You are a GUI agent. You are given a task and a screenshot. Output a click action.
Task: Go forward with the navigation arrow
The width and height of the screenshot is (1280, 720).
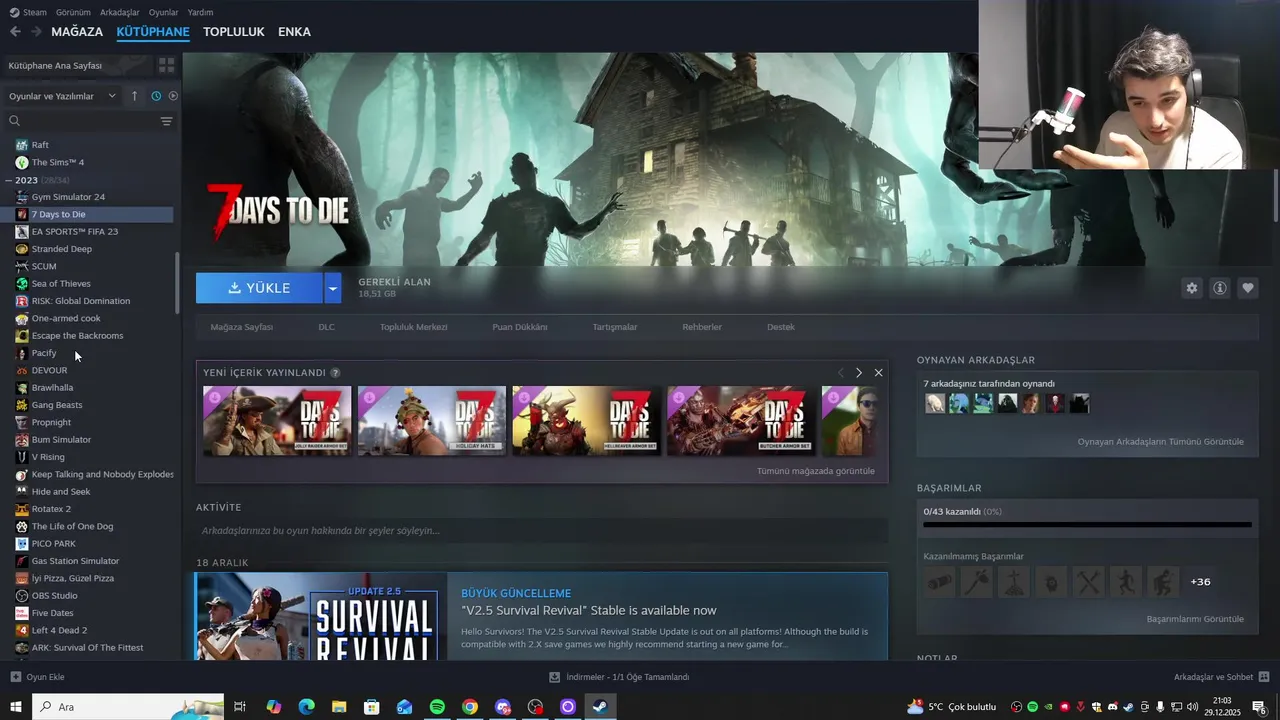[x=36, y=32]
